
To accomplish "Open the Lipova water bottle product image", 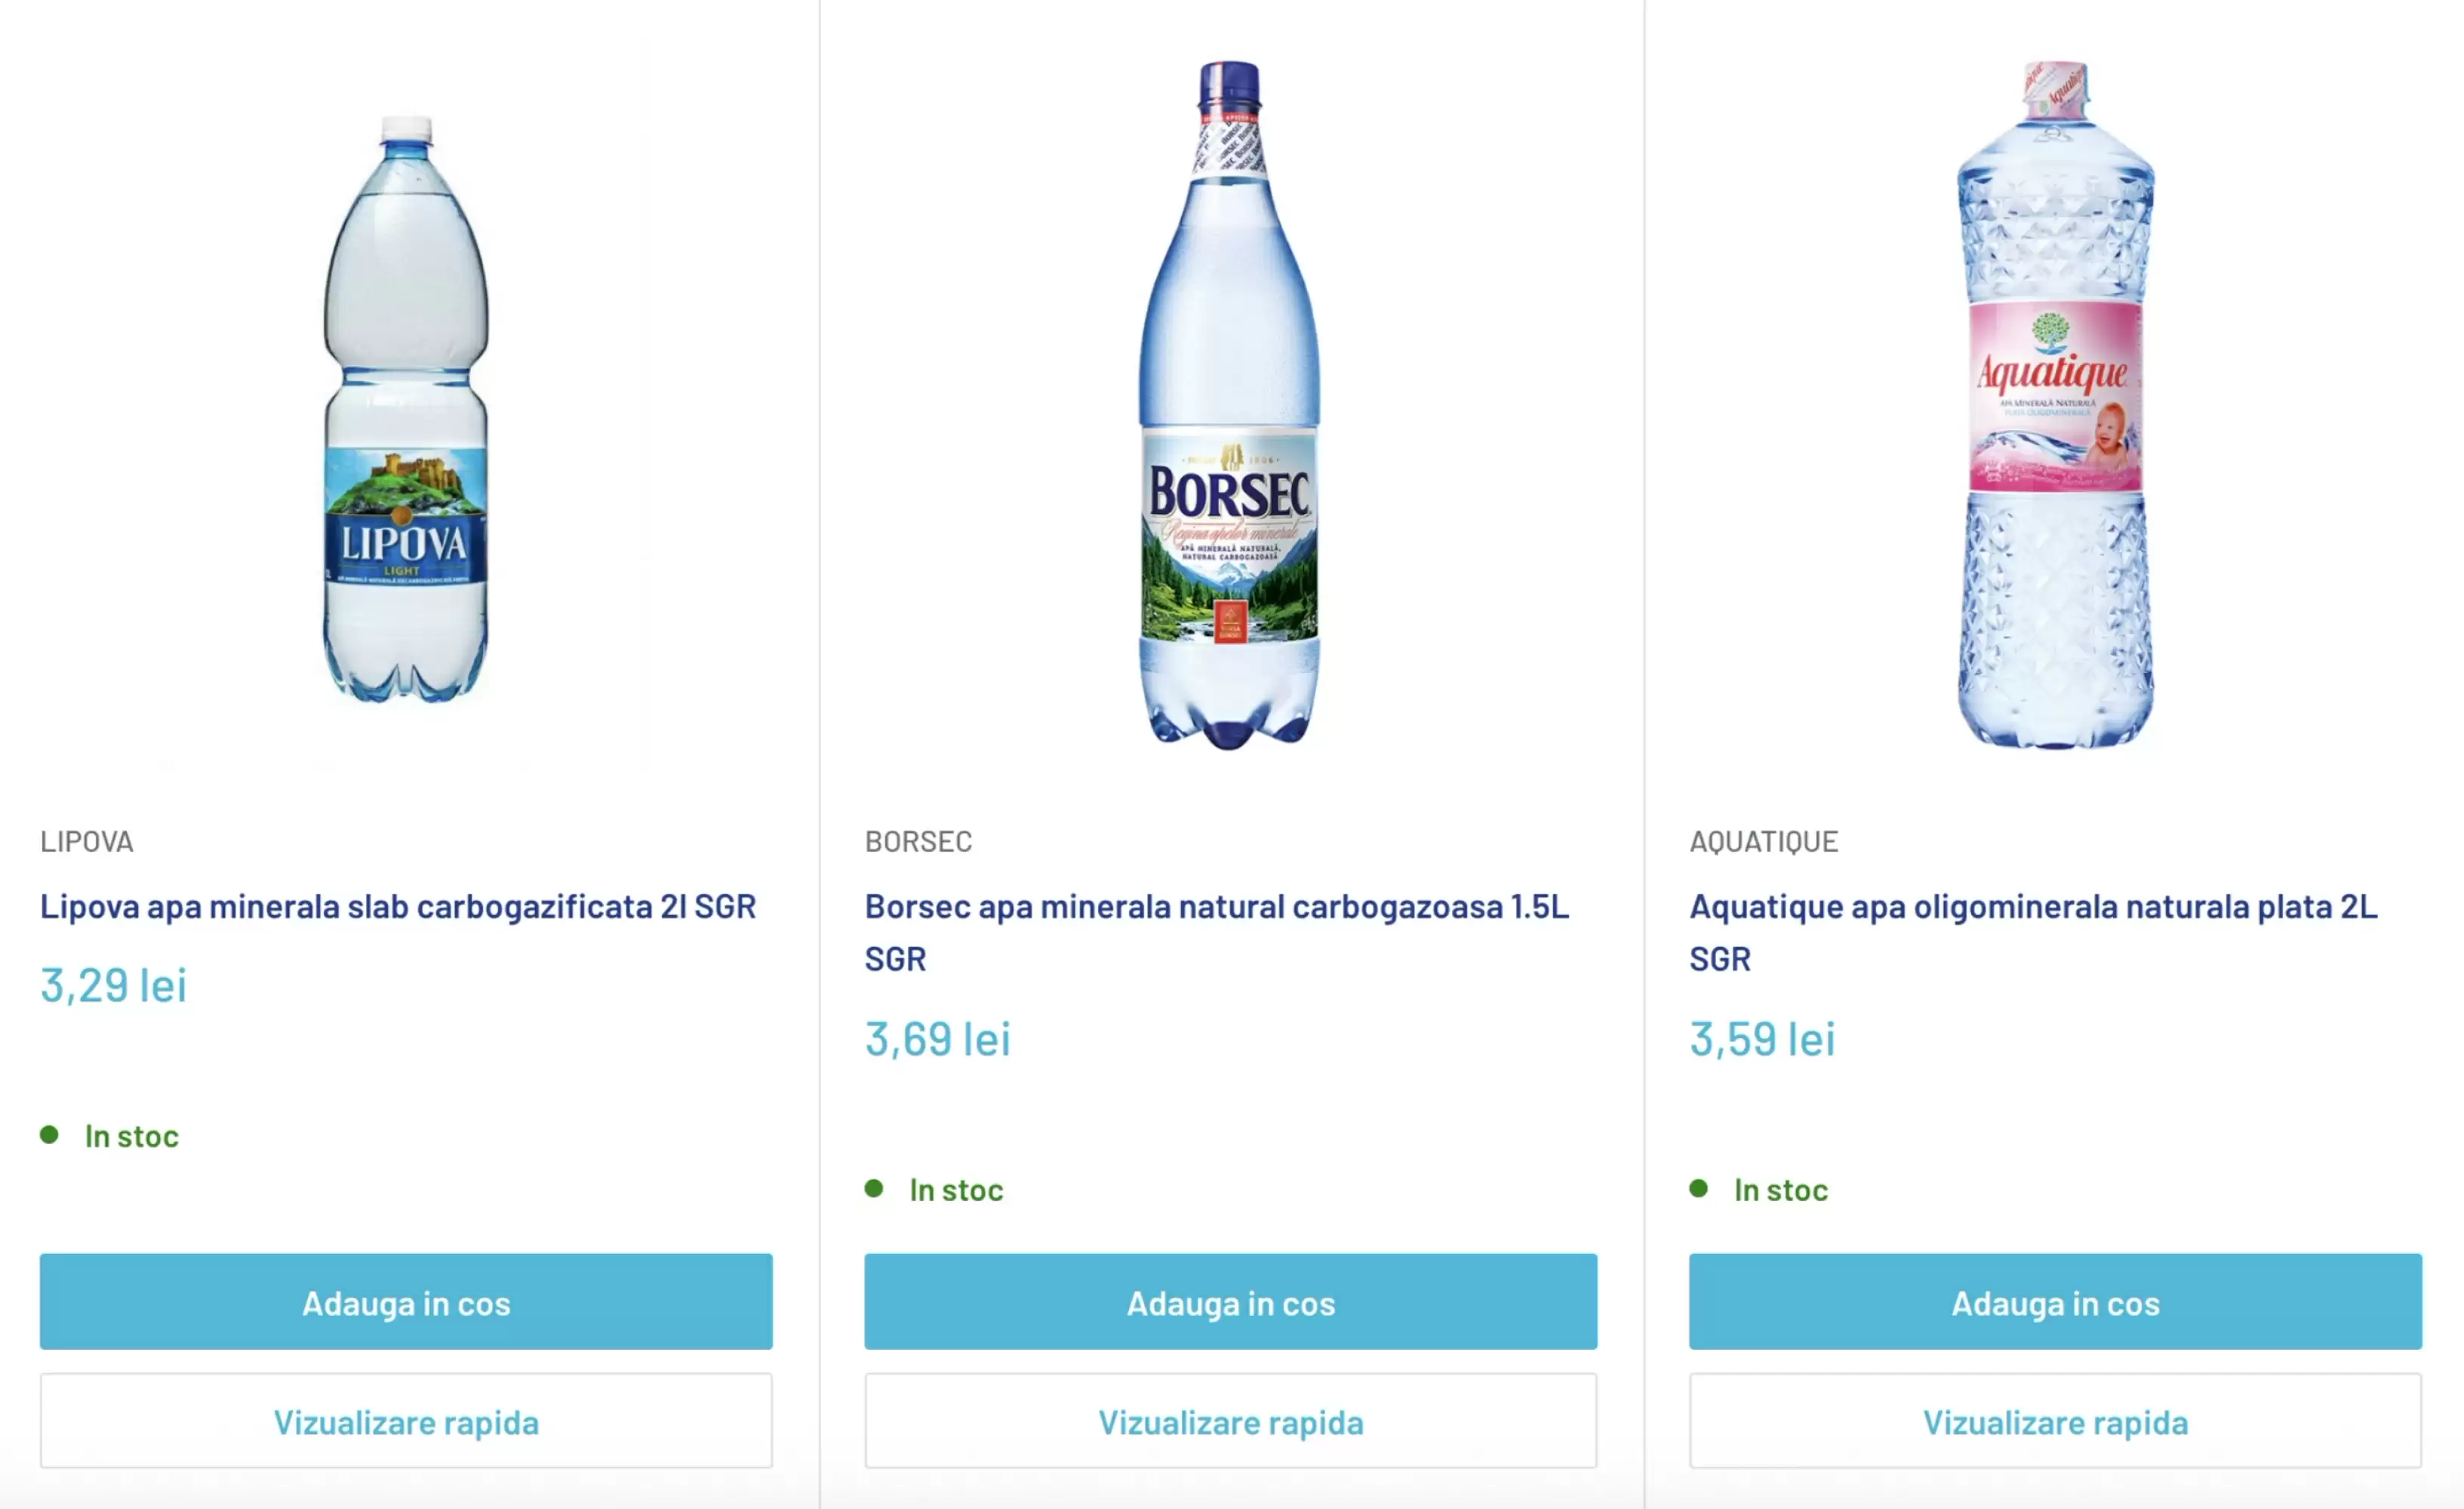I will (x=406, y=410).
